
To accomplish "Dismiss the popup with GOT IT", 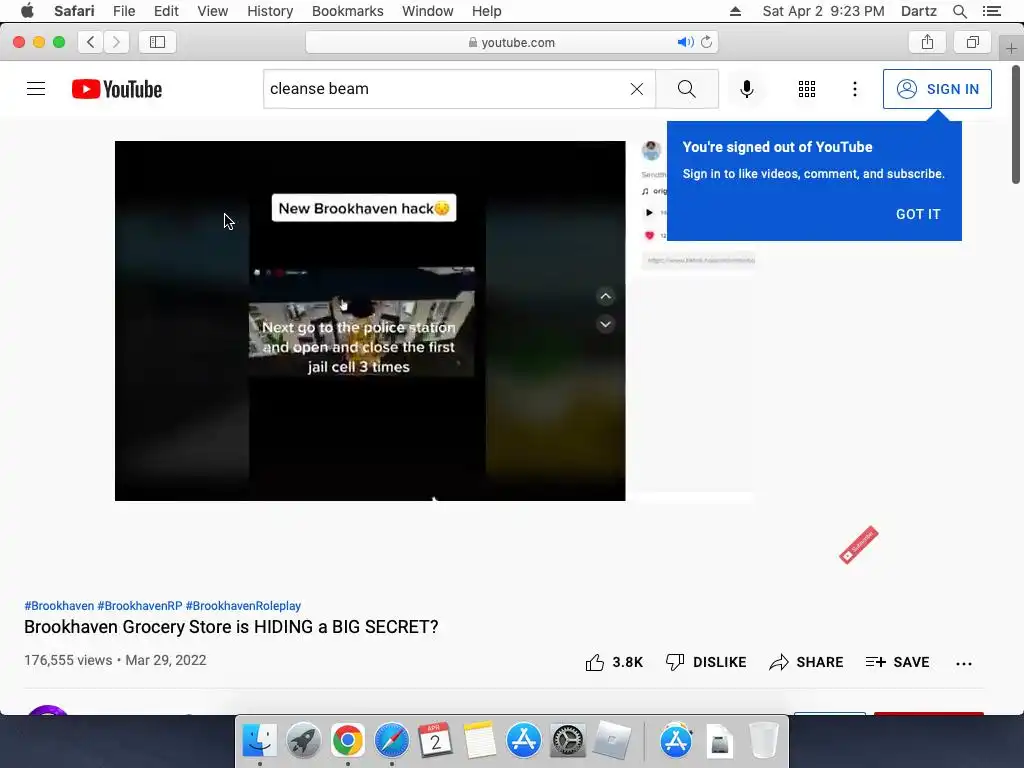I will (918, 214).
